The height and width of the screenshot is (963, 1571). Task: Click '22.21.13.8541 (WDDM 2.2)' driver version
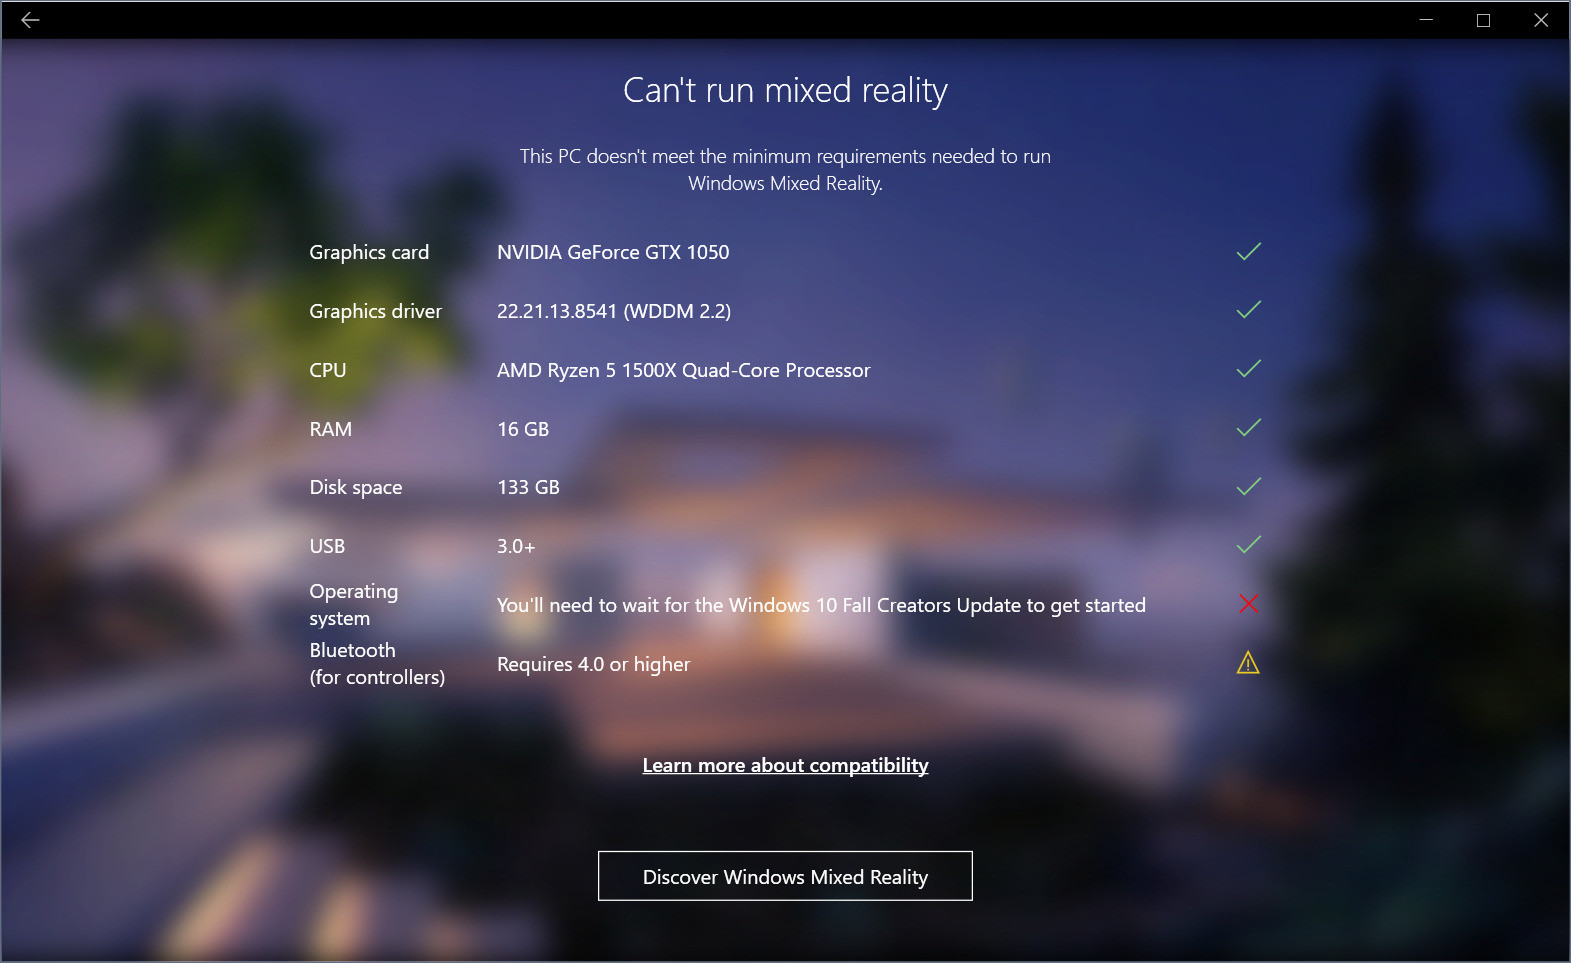click(614, 311)
